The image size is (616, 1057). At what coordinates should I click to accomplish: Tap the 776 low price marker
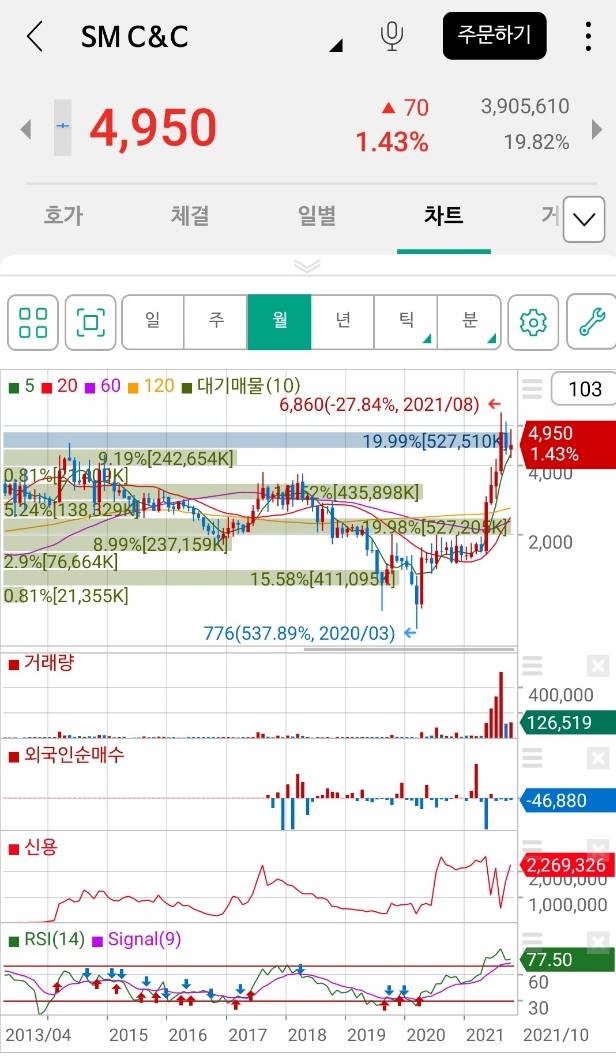(x=310, y=634)
